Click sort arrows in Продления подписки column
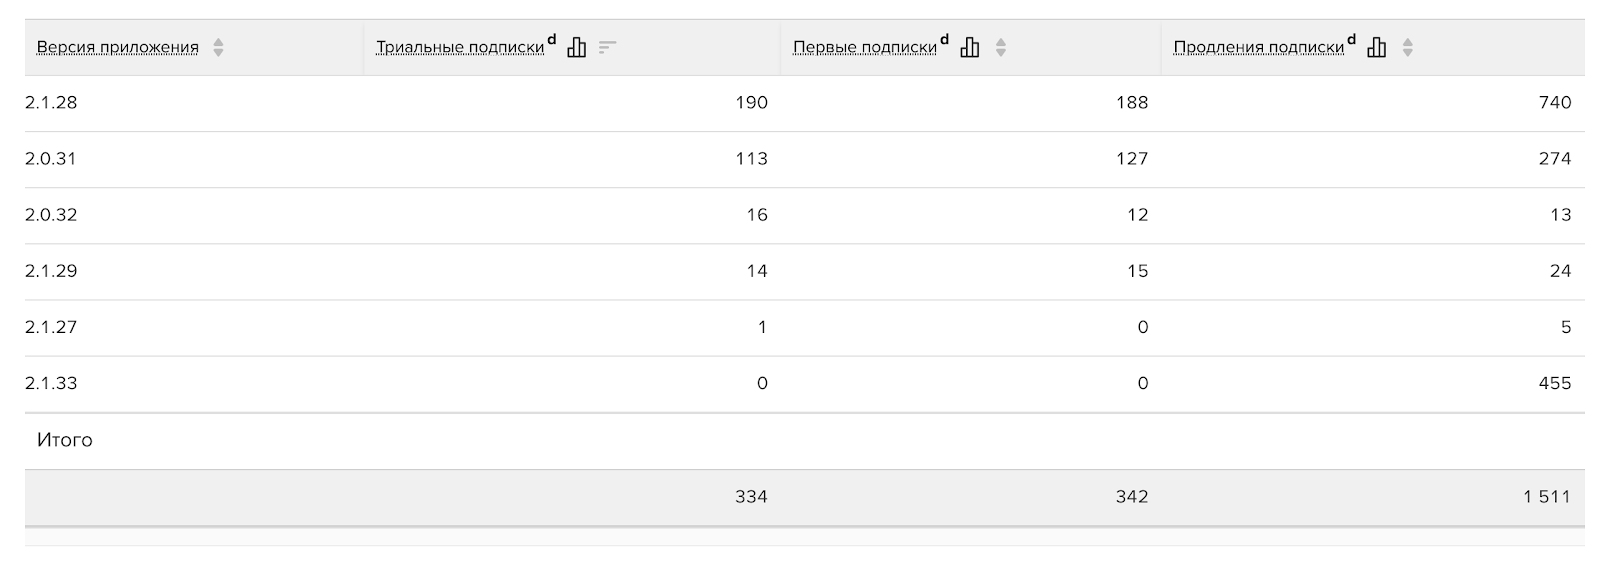Screen dimensions: 1600x570 point(1407,47)
